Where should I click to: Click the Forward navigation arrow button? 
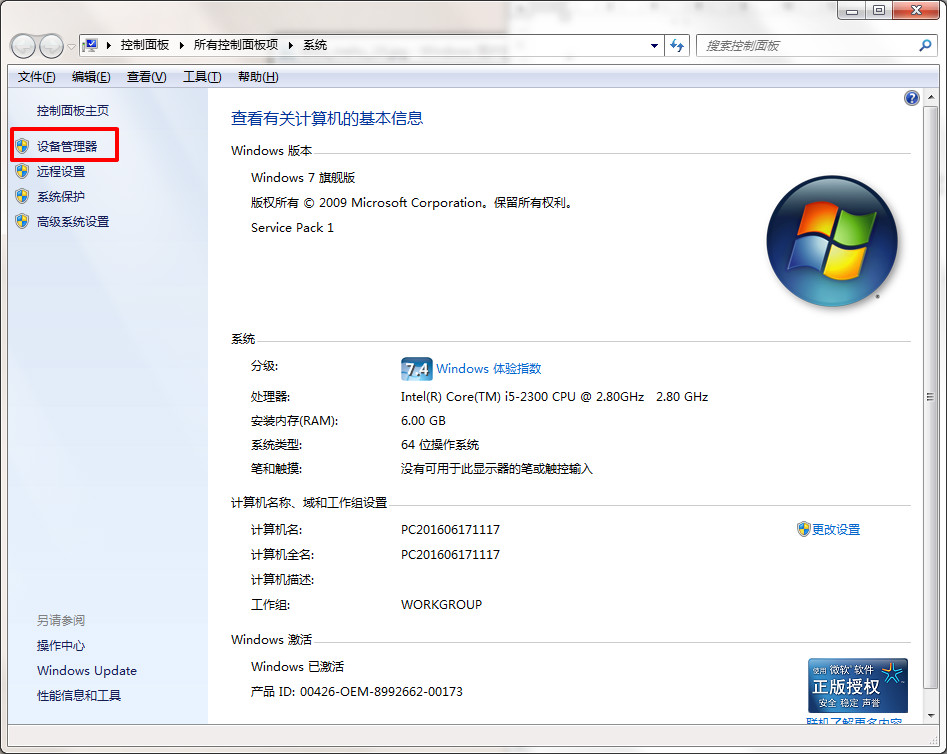point(51,46)
